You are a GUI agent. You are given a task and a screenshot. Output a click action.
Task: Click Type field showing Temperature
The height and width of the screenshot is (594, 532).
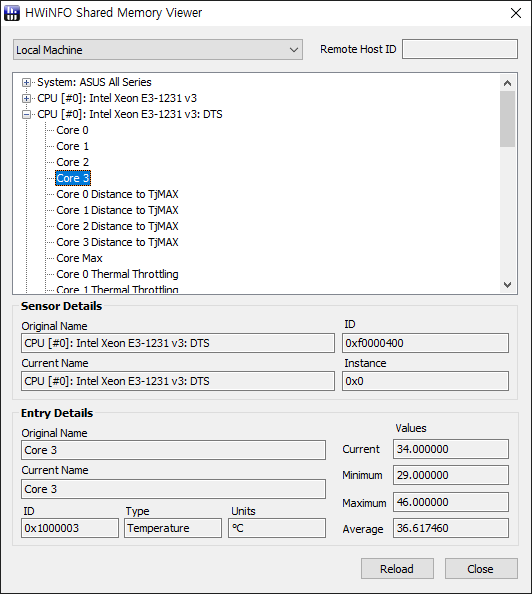click(173, 528)
